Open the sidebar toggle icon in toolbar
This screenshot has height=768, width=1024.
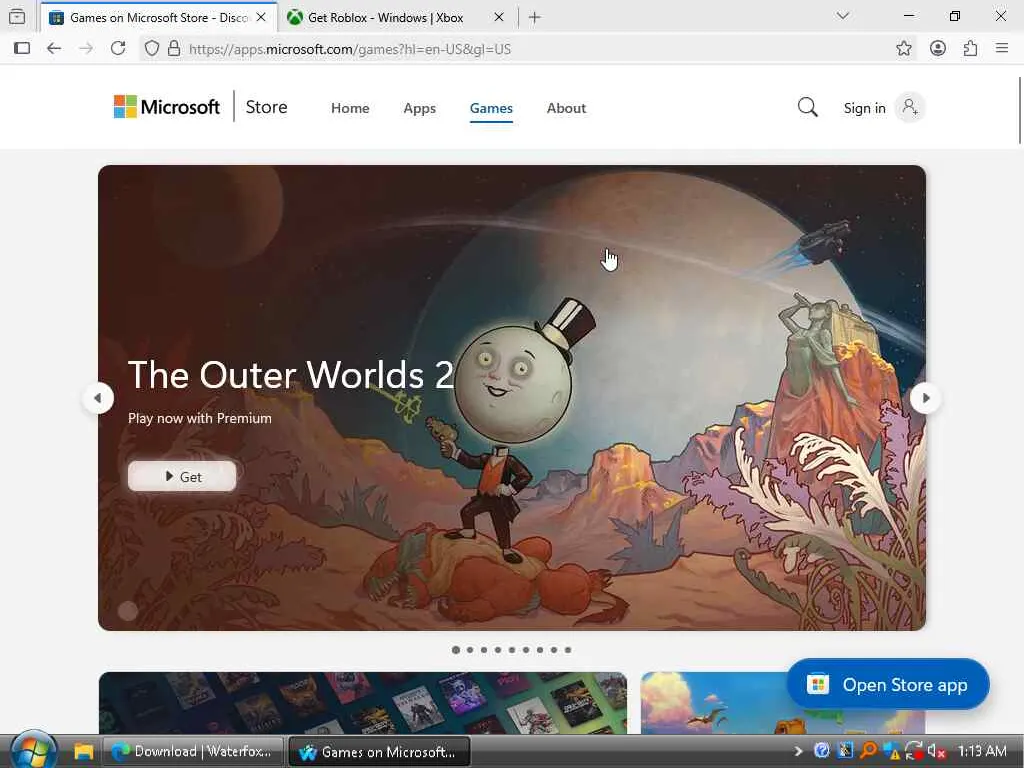tap(22, 48)
